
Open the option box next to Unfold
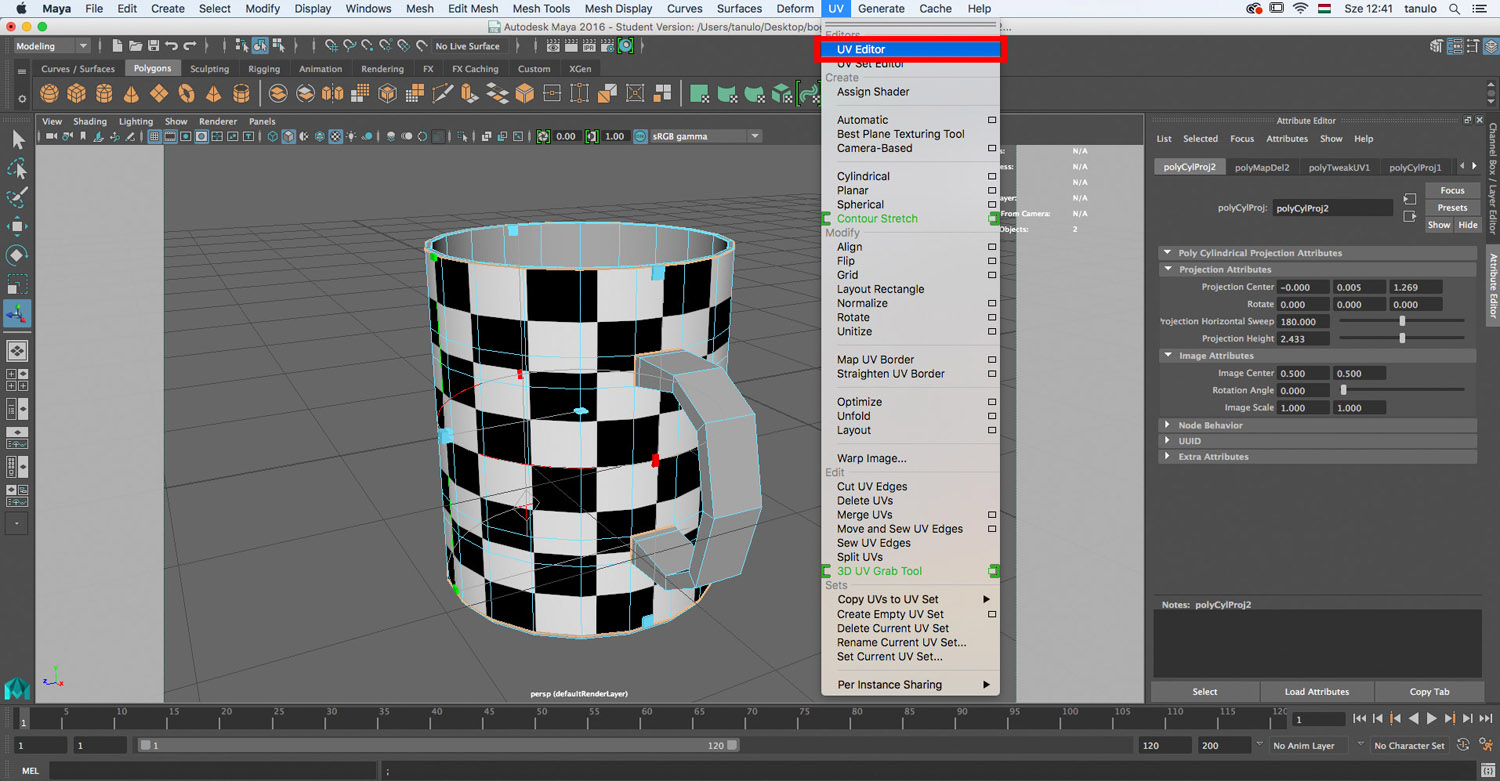point(992,416)
